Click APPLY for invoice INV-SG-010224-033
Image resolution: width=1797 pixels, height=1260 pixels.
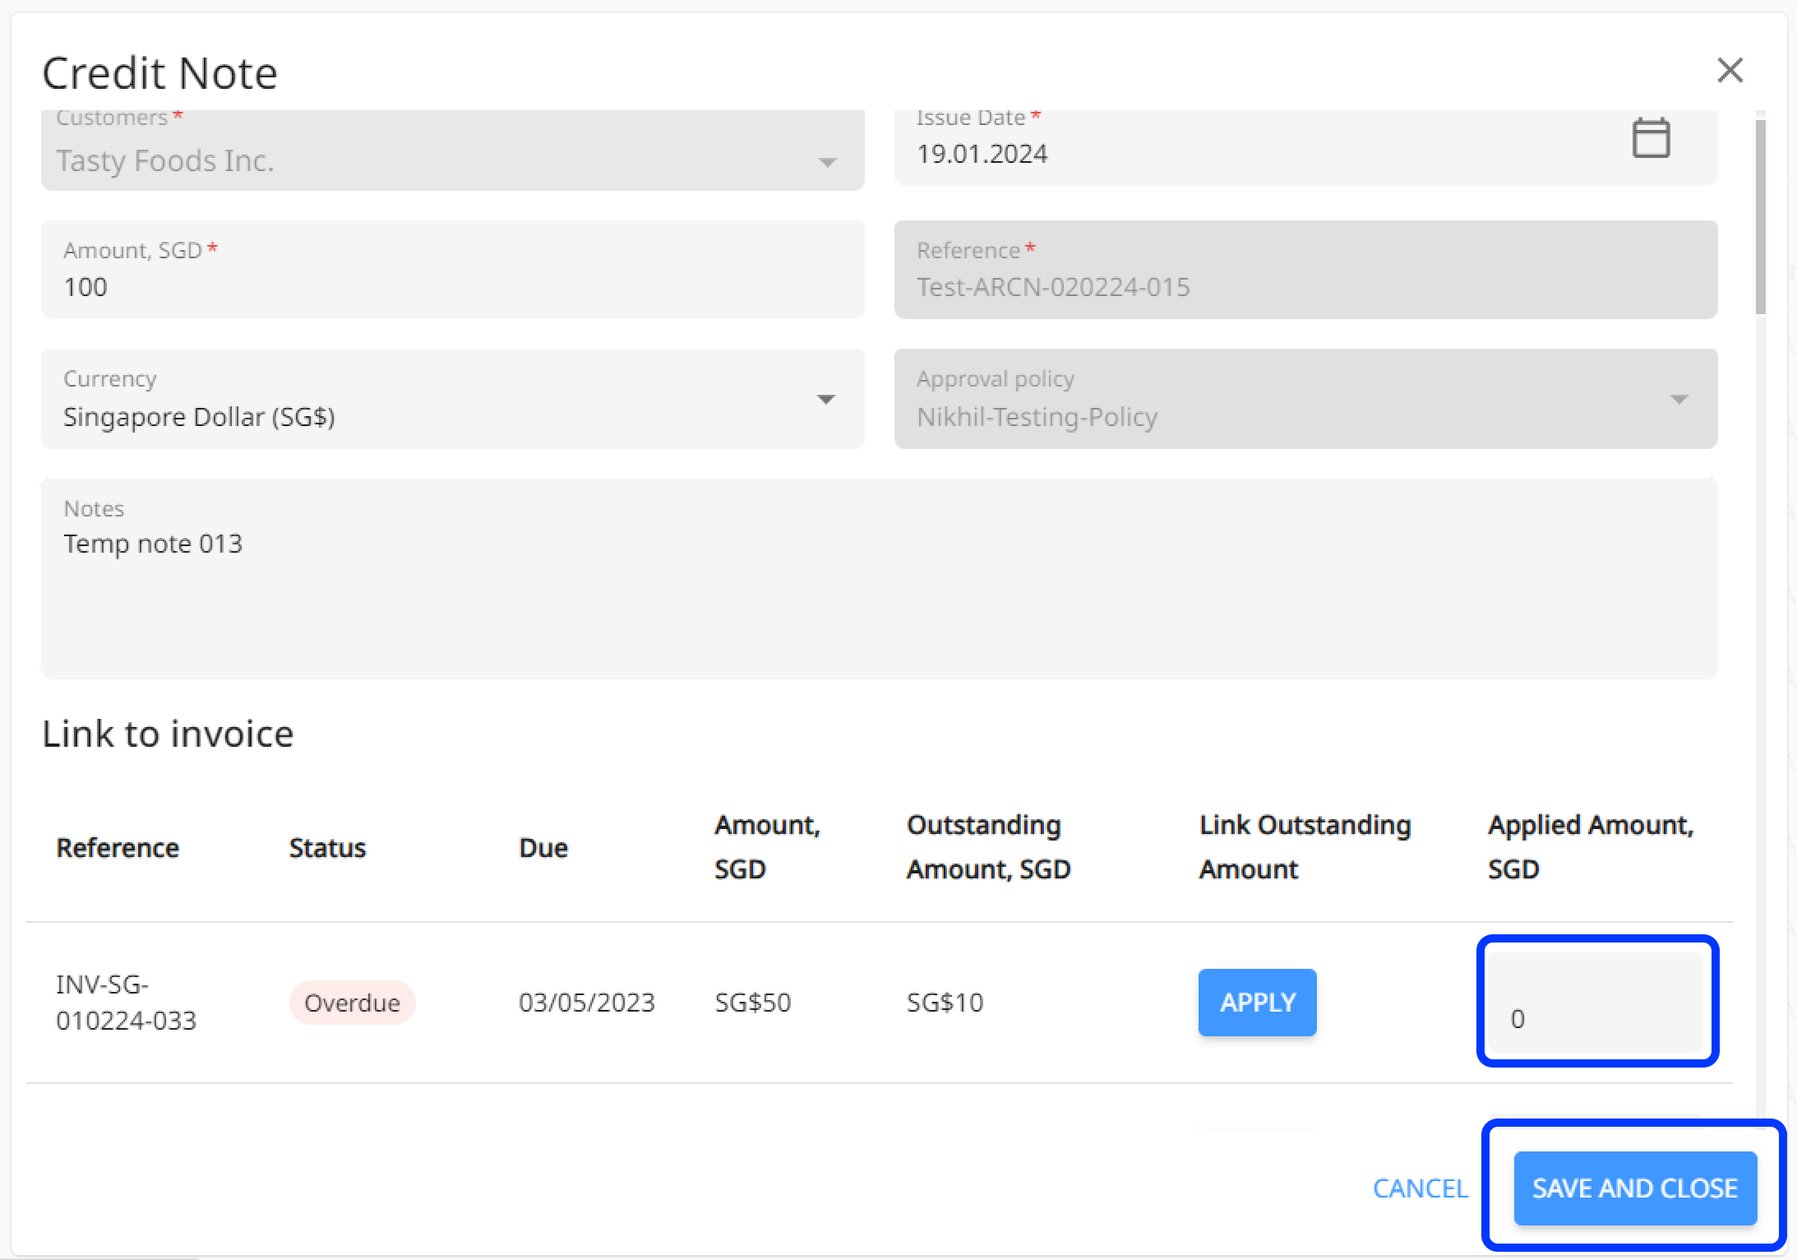(x=1257, y=1002)
